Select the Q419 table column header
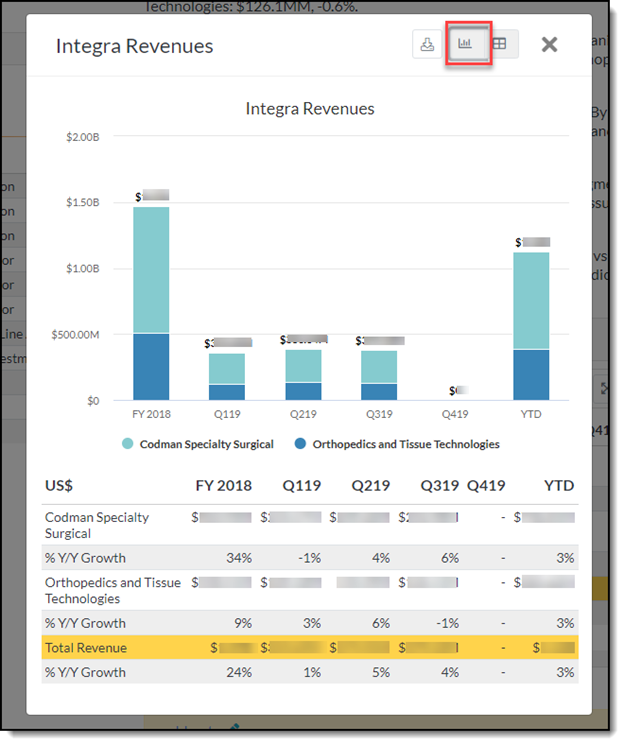 [x=486, y=486]
